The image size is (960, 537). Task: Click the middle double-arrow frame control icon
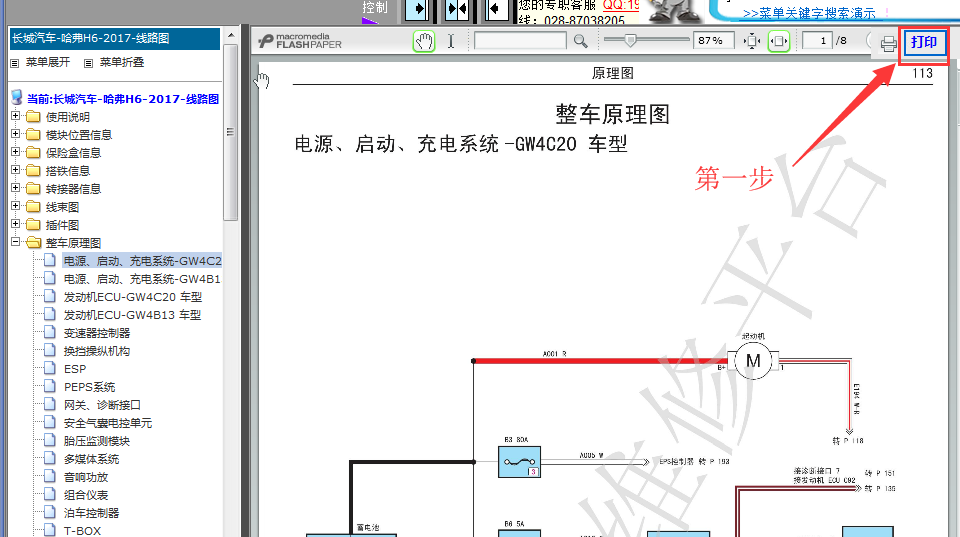point(457,9)
